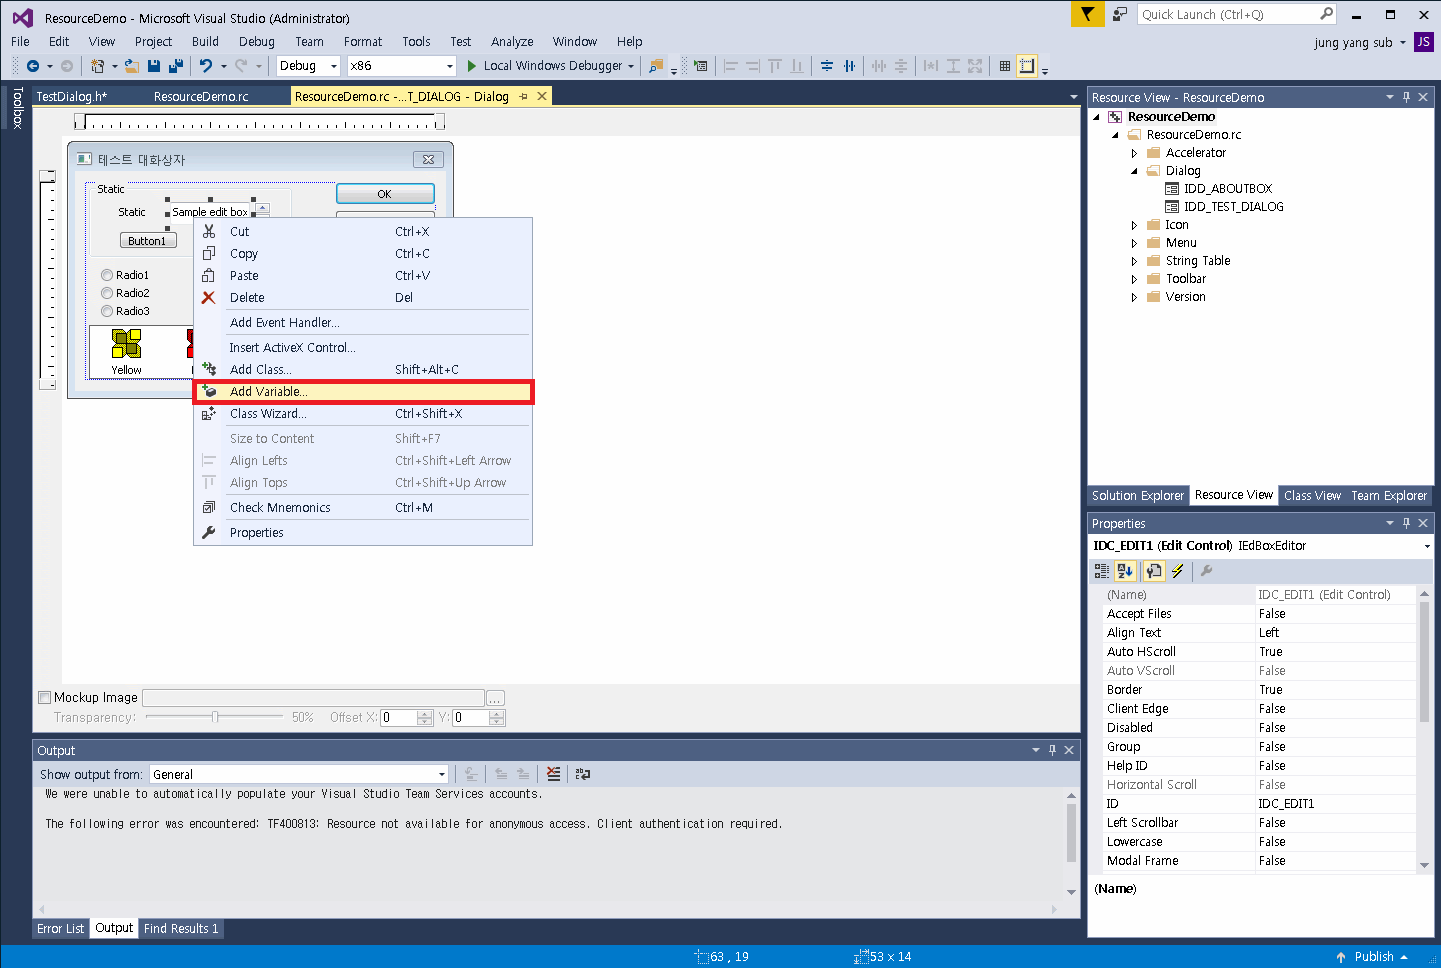
Task: Click the Properties page icon in Properties panel
Action: [x=1154, y=571]
